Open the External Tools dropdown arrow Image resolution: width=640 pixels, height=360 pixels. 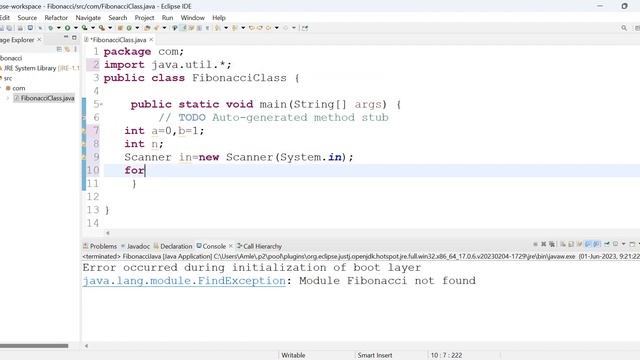(x=110, y=28)
